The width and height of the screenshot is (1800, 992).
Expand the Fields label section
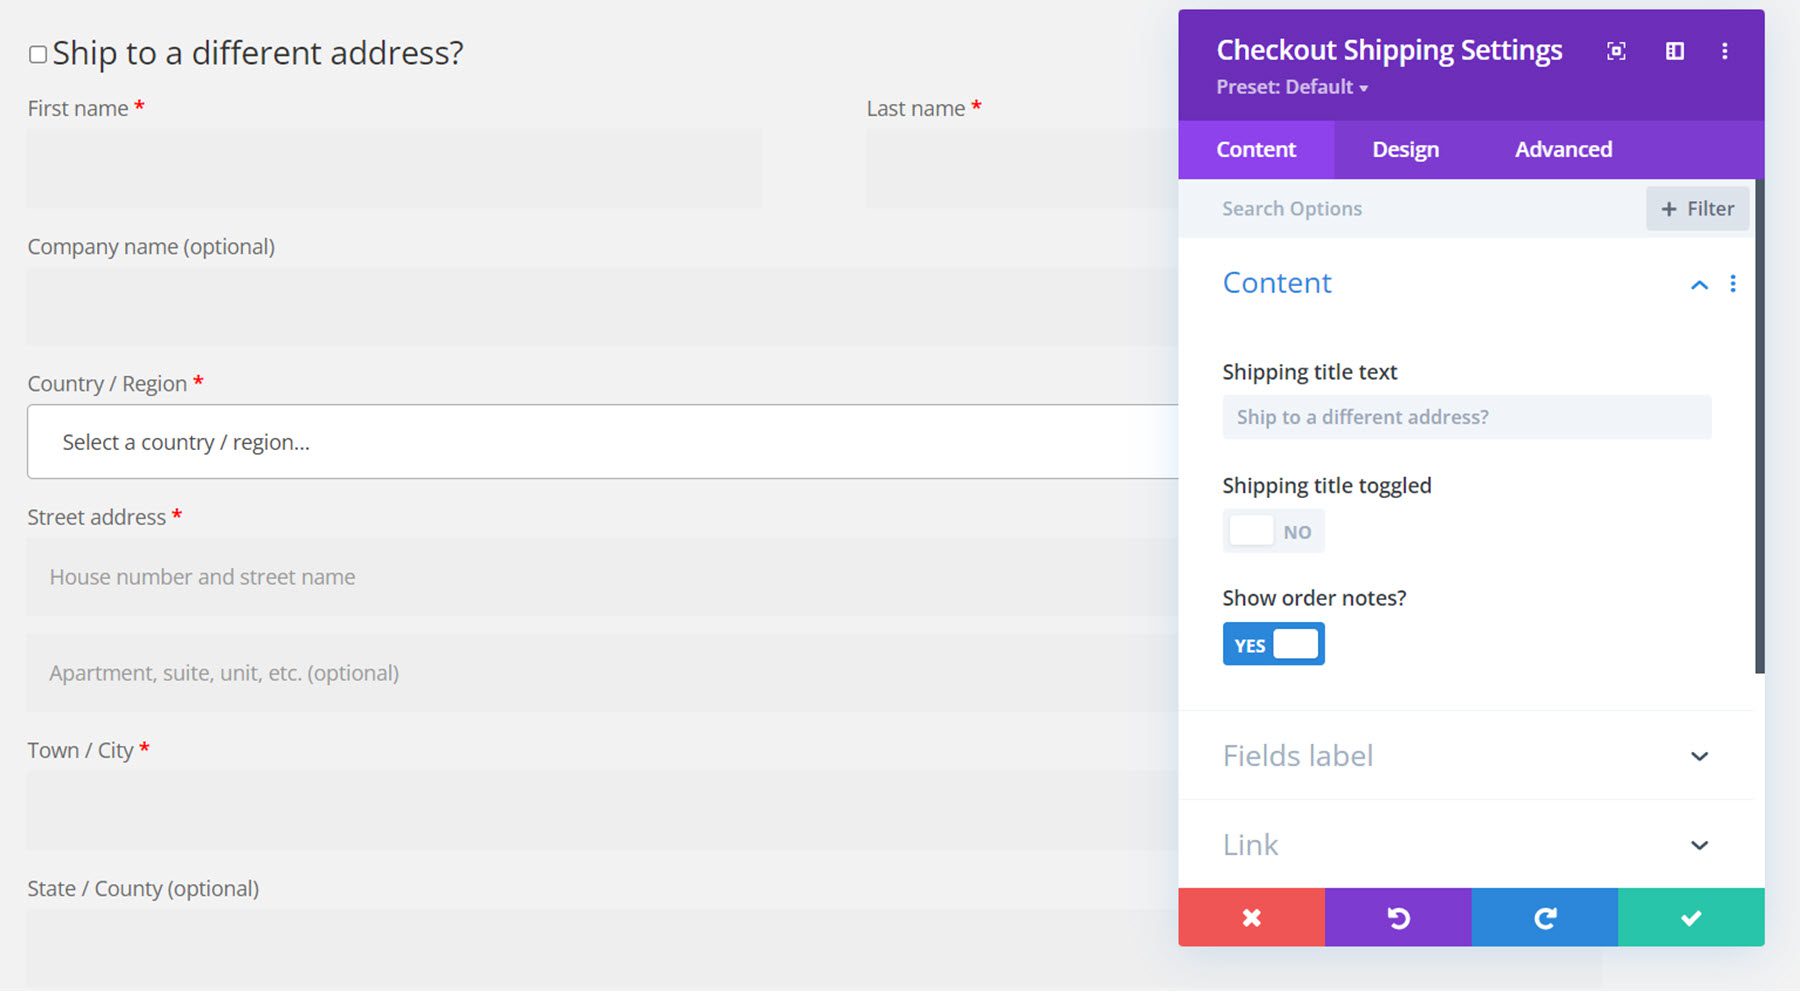(1699, 756)
